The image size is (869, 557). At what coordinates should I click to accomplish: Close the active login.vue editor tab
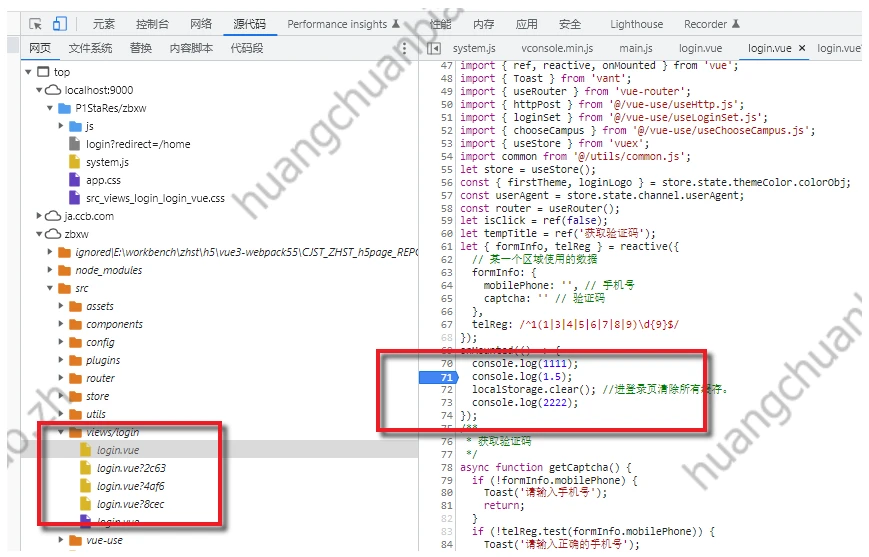coord(802,48)
